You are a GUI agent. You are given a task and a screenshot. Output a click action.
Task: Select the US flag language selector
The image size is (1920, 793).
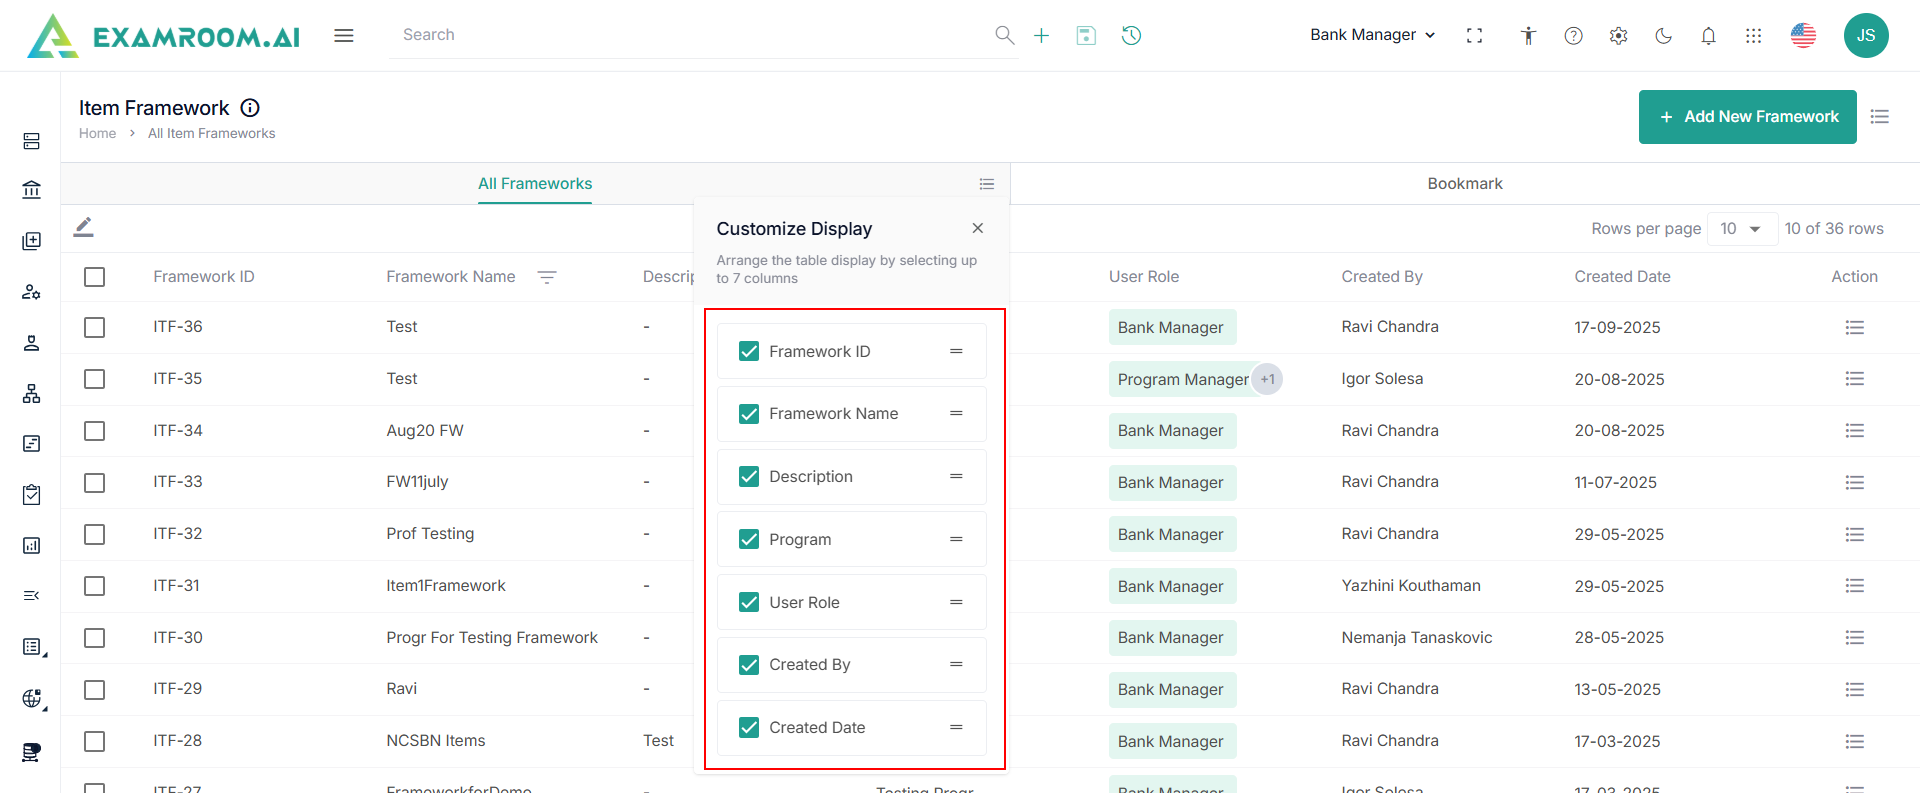(x=1803, y=36)
